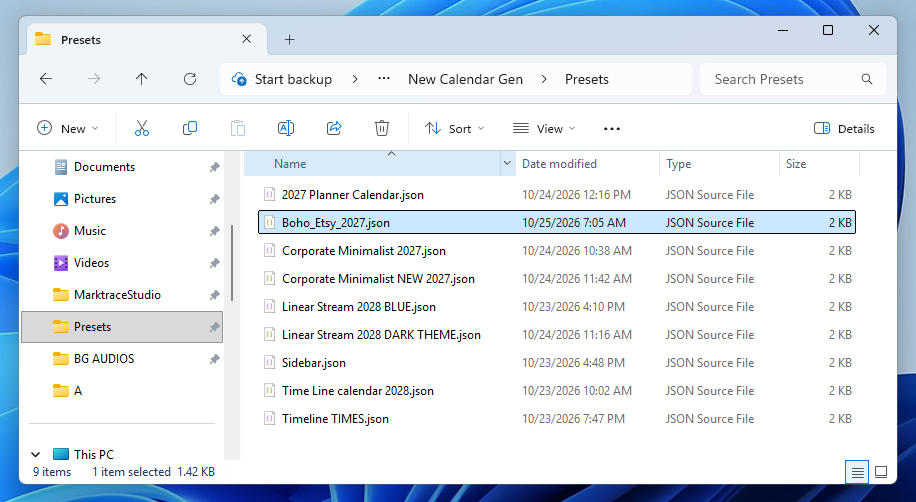Click the Copy icon in toolbar
The image size is (916, 502).
[190, 129]
